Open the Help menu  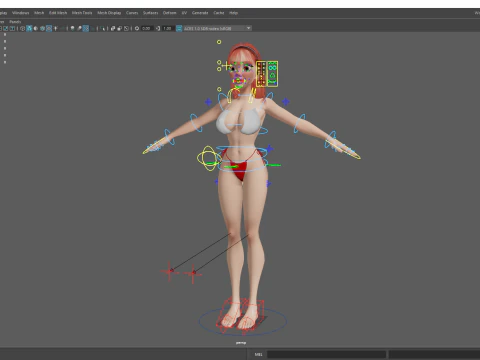233,13
